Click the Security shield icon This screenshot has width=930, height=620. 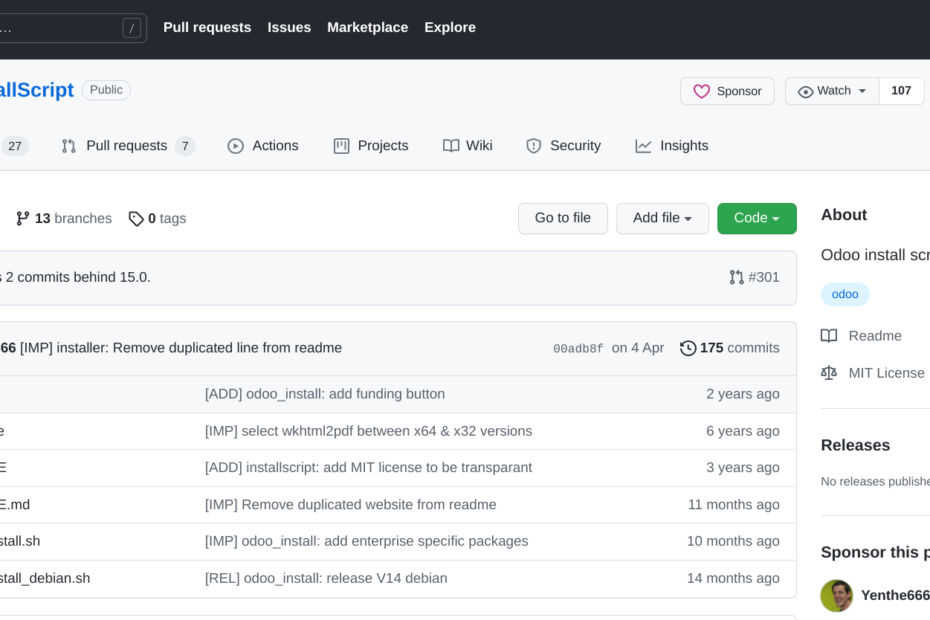click(x=534, y=146)
